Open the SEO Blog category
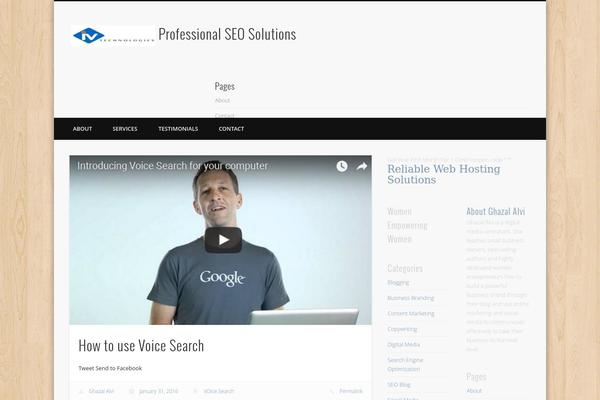The width and height of the screenshot is (600, 400). 399,385
